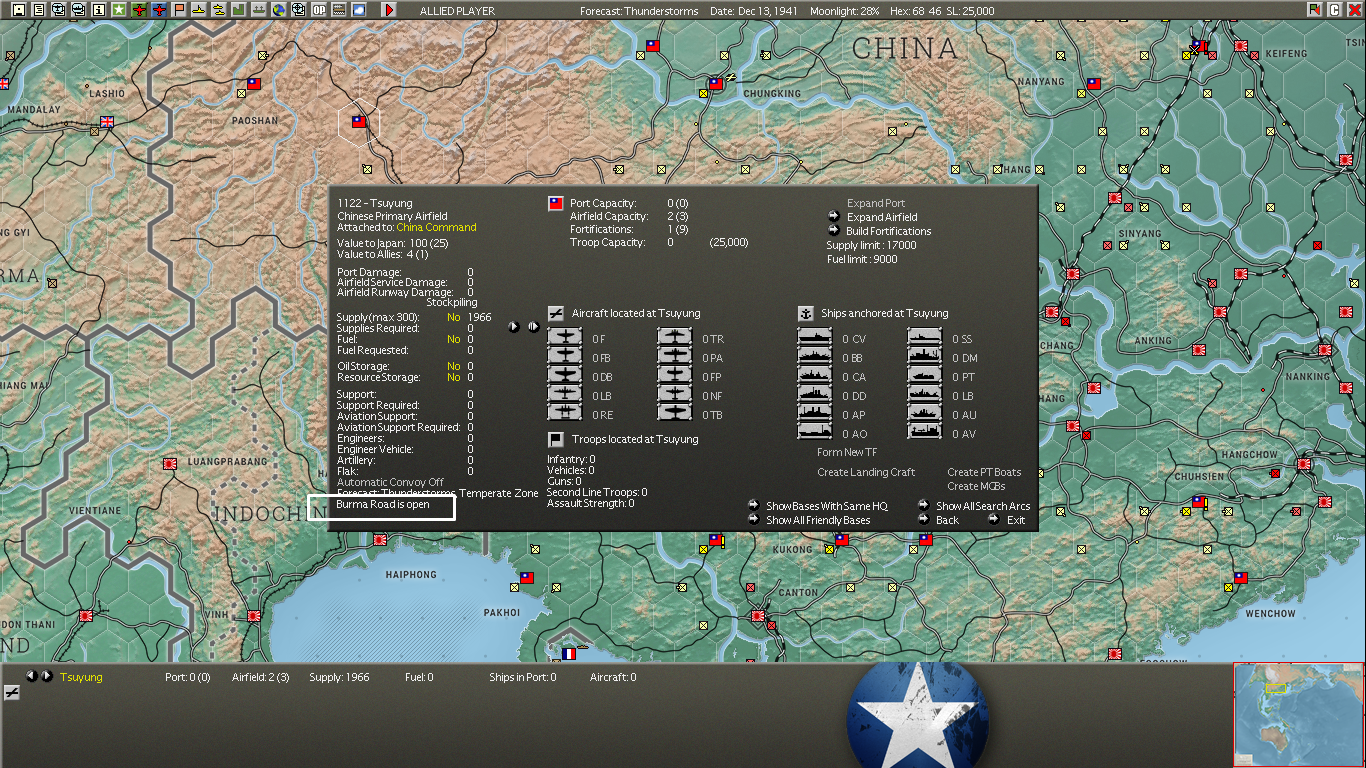Screen dimensions: 1366x768
Task: Select Show All Search Arcs
Action: [x=982, y=506]
